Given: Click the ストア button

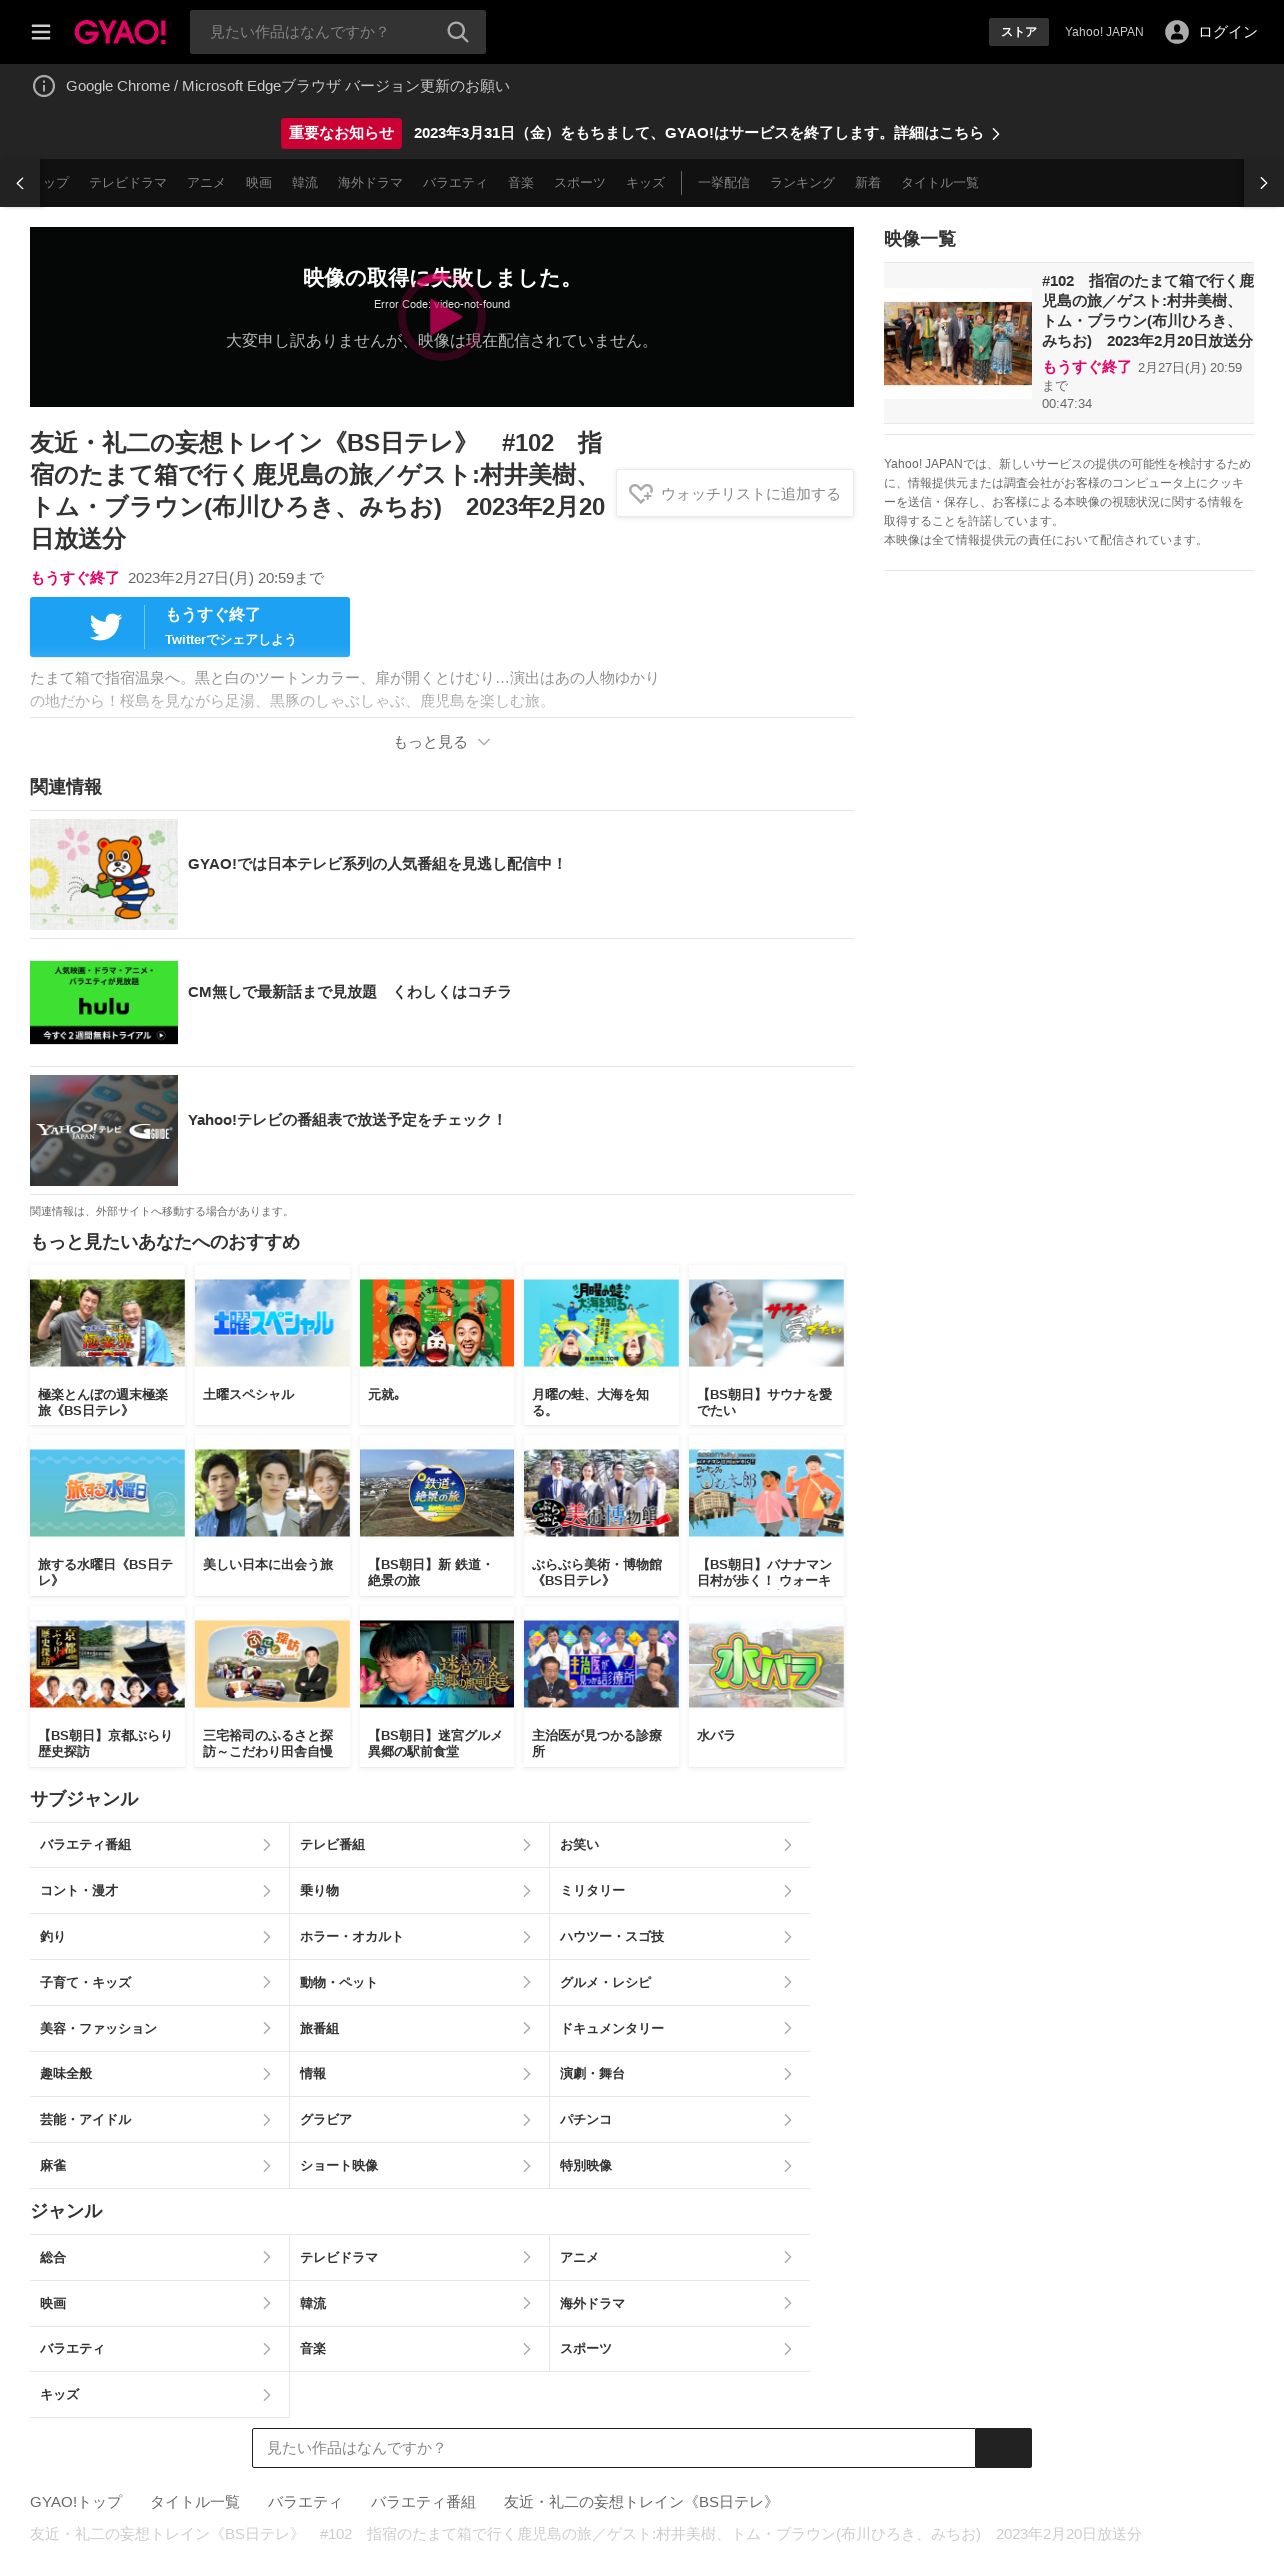Looking at the screenshot, I should [1019, 32].
